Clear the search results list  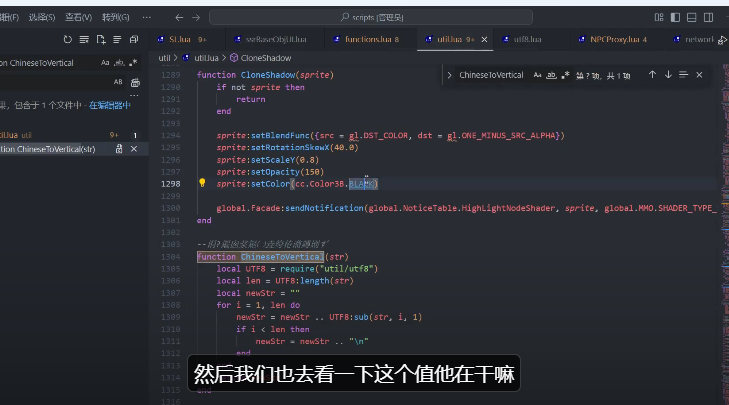pos(84,39)
